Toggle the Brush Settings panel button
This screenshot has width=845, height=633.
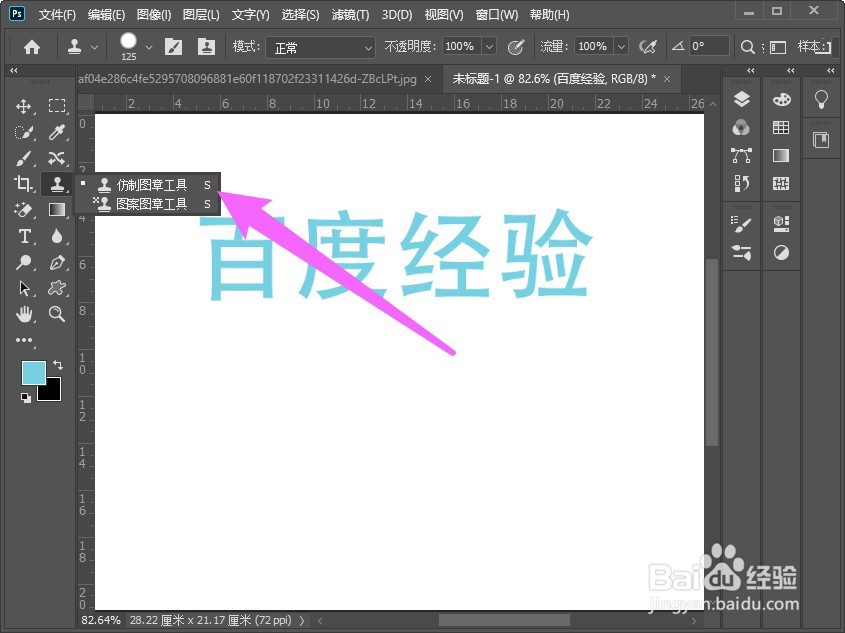pos(174,47)
